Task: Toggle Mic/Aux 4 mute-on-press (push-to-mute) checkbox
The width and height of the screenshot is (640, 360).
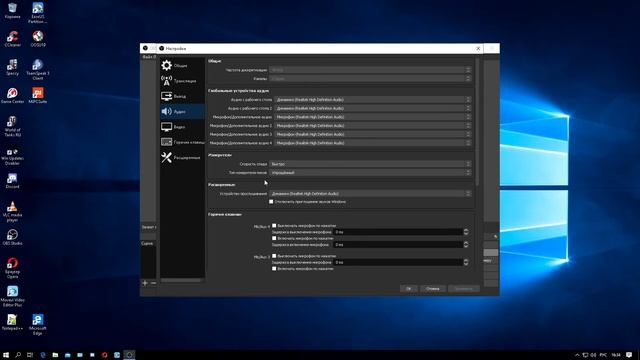Action: click(x=274, y=225)
